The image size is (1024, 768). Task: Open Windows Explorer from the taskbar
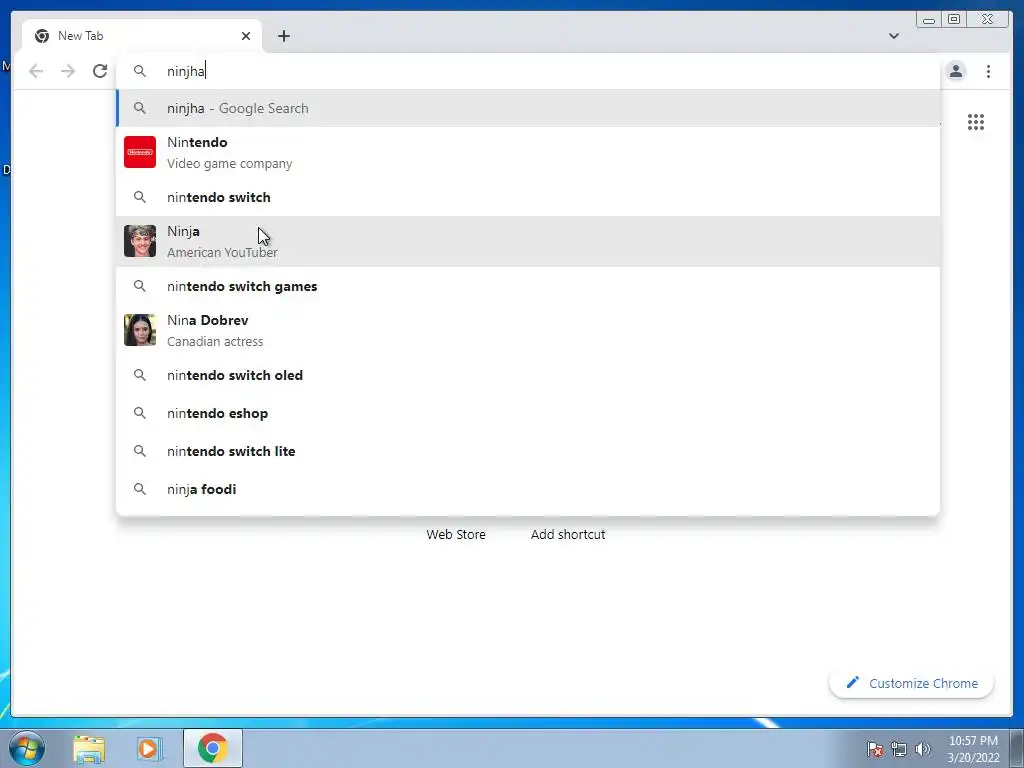point(89,748)
